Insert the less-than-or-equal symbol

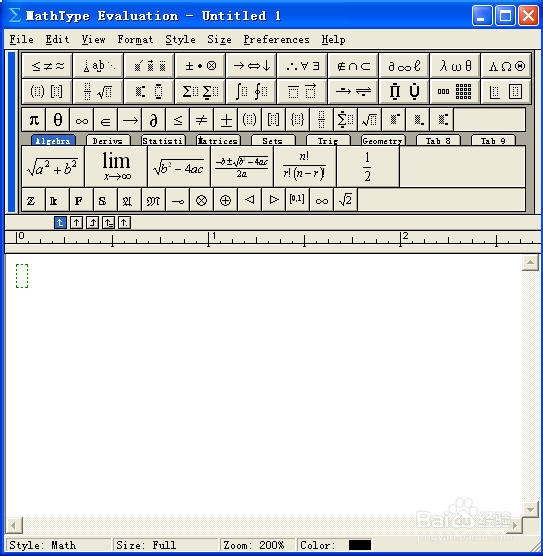pos(178,120)
